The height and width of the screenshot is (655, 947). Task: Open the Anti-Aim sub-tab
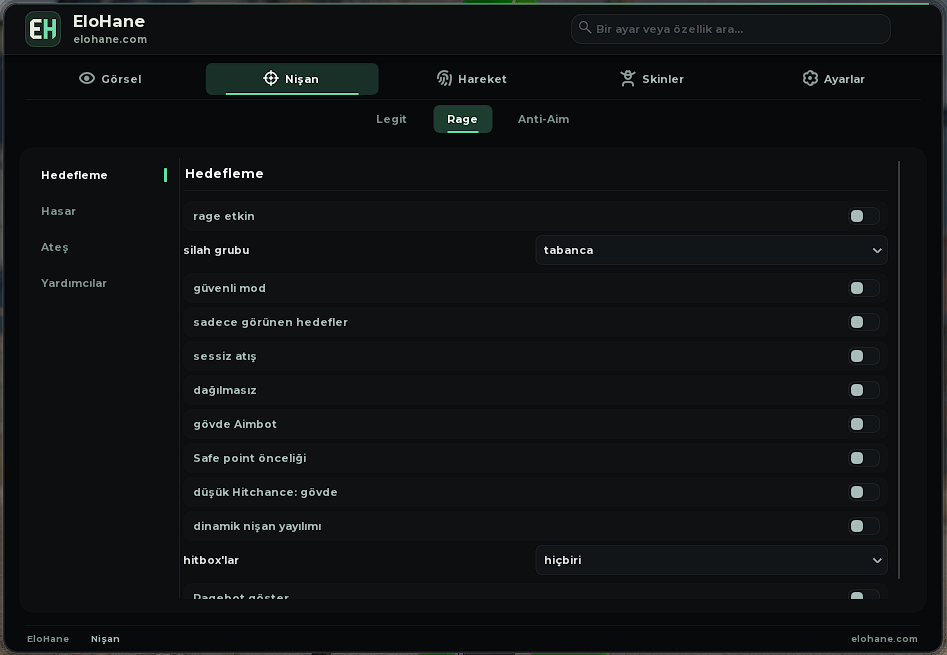tap(544, 119)
